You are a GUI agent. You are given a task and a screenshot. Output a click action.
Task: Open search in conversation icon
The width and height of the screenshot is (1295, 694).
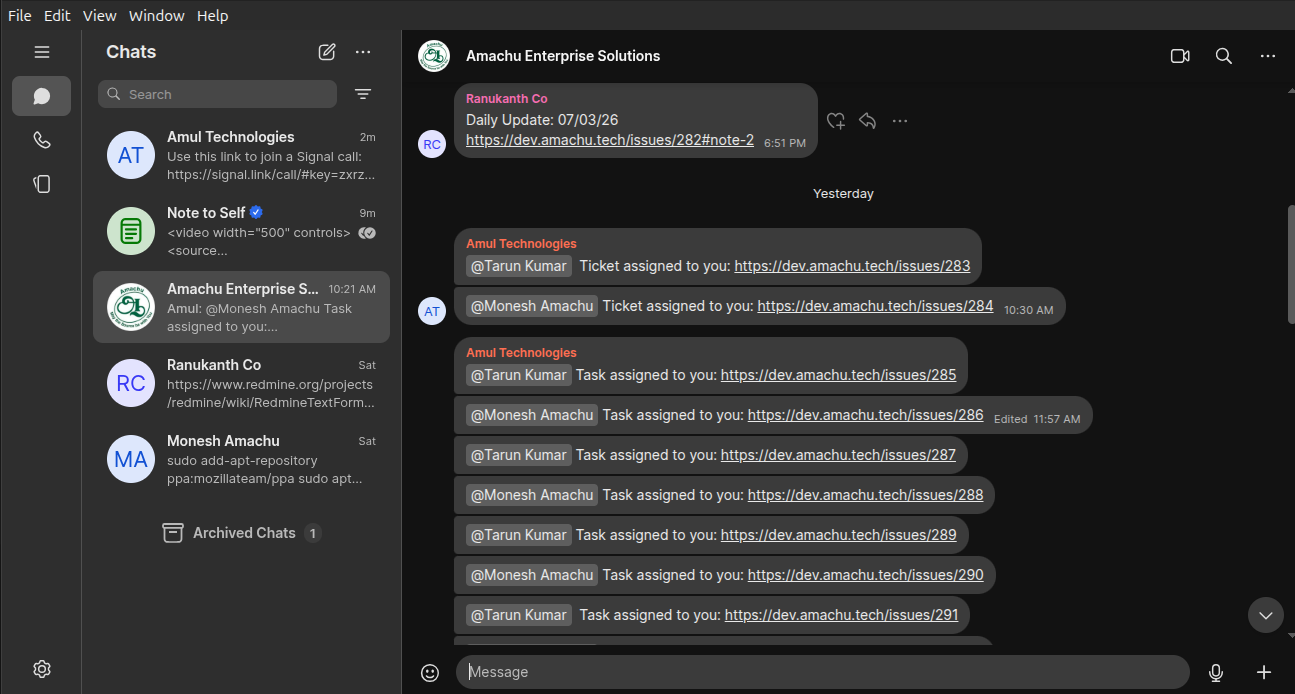point(1223,56)
